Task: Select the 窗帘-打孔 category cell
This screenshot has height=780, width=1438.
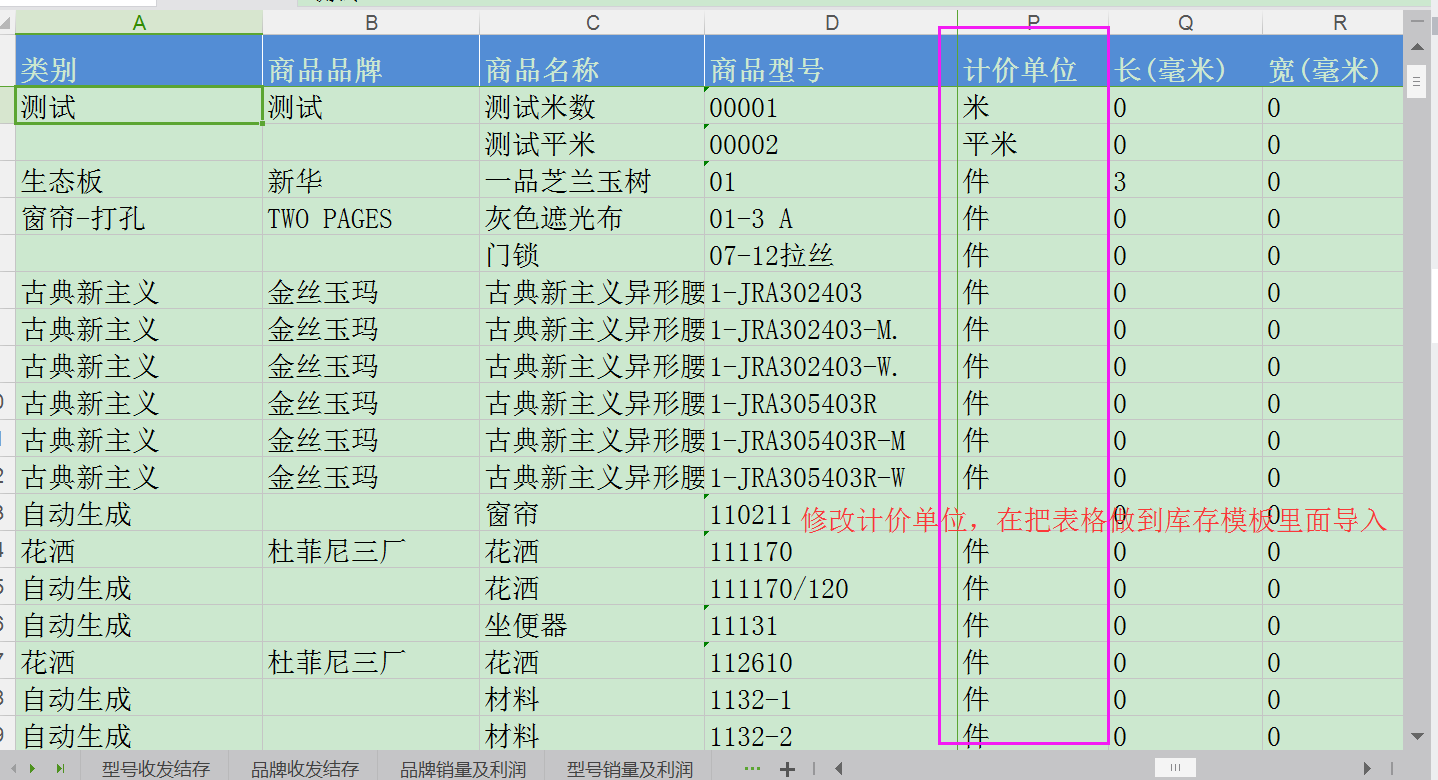Action: (139, 217)
